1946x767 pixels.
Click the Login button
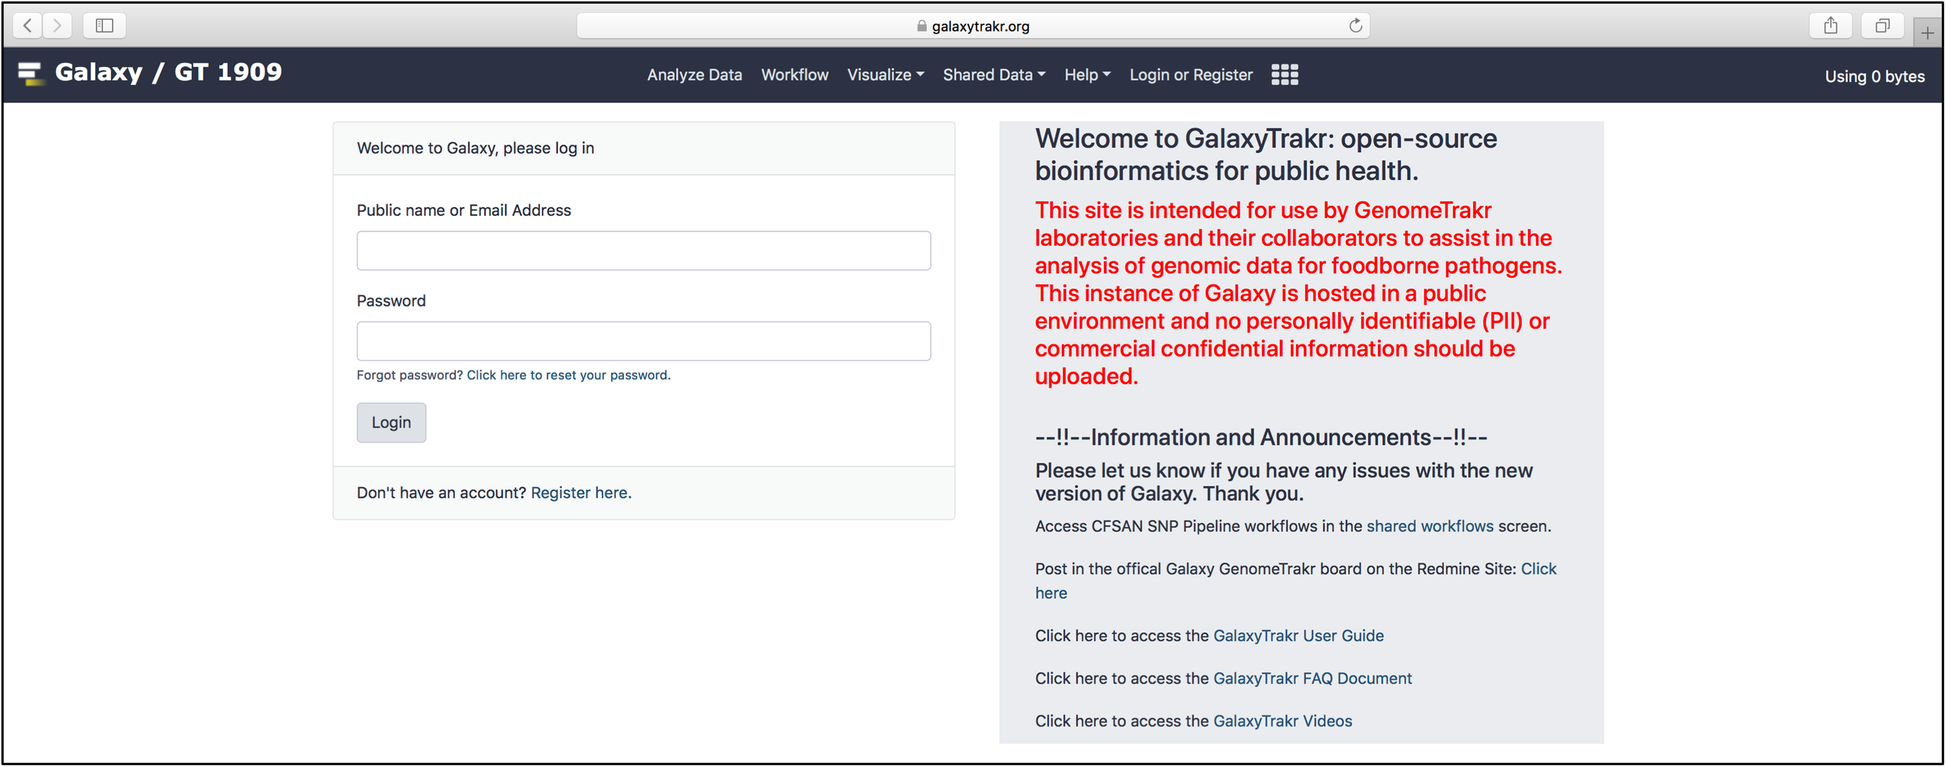[391, 422]
